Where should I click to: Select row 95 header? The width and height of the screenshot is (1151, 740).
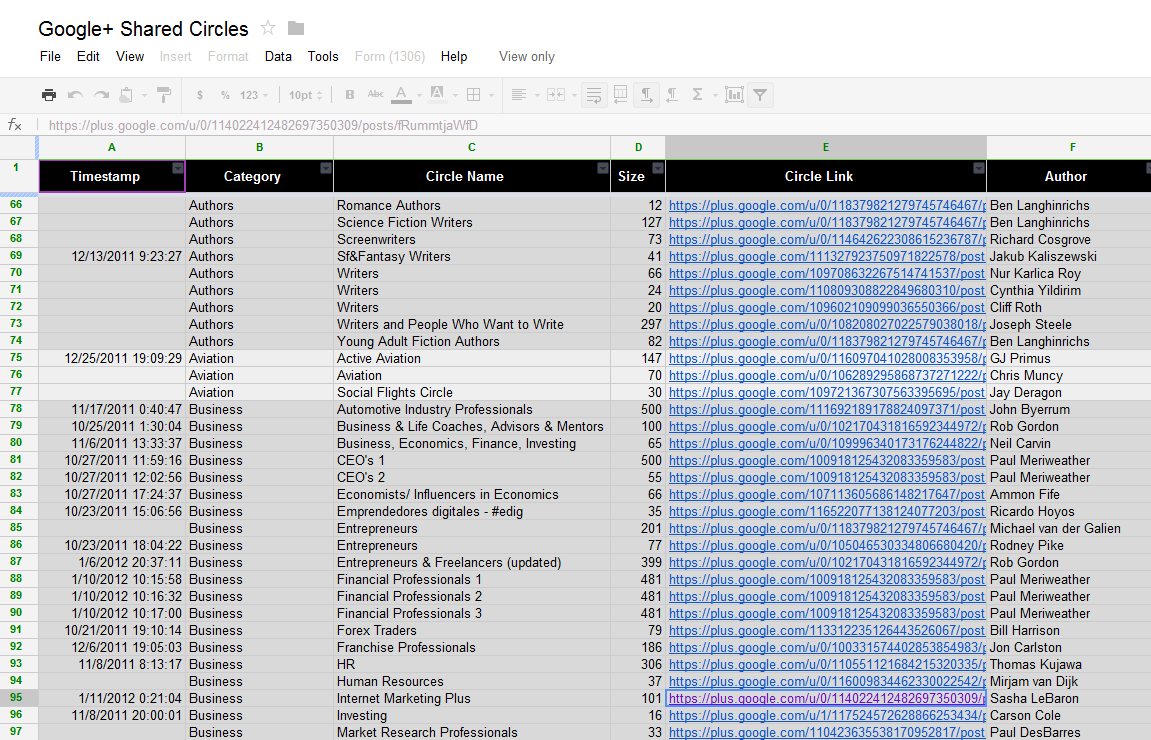(16, 697)
